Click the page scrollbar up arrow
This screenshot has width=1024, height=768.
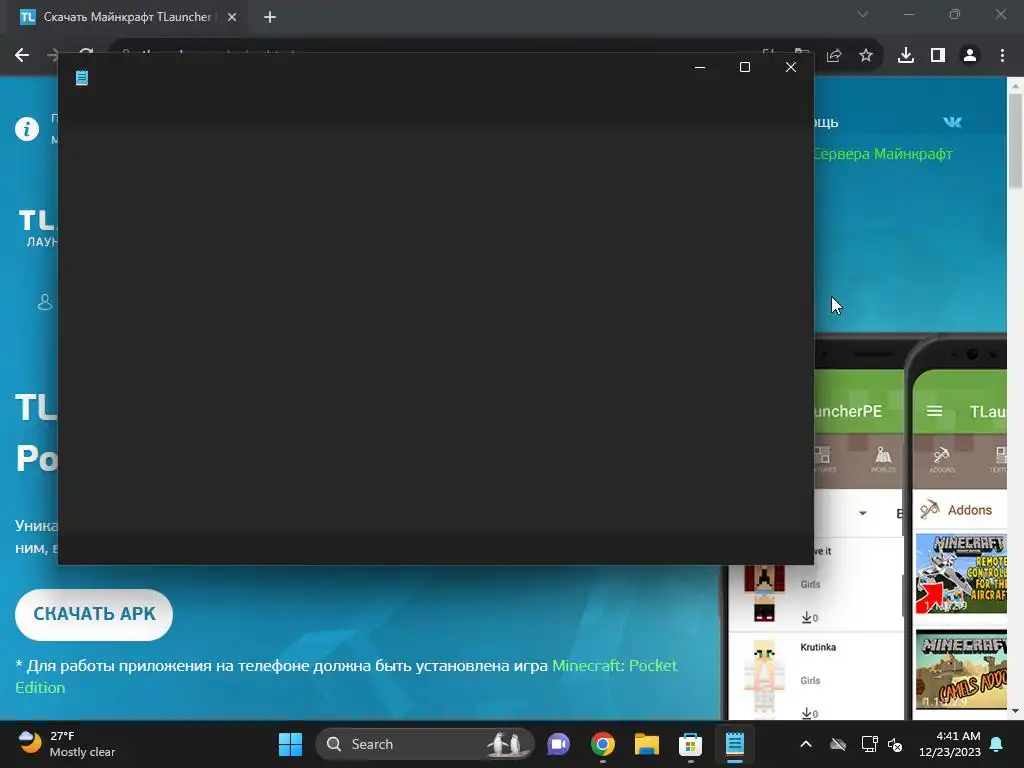click(1015, 85)
